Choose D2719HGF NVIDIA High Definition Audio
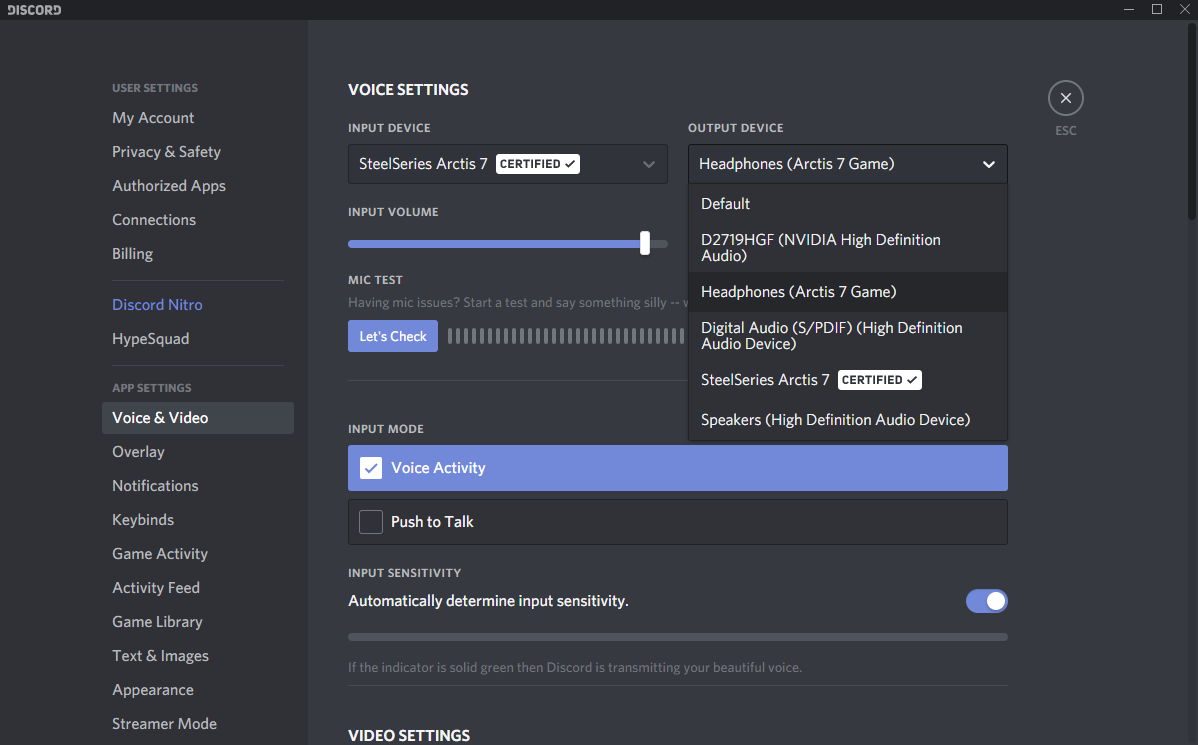 tap(847, 248)
